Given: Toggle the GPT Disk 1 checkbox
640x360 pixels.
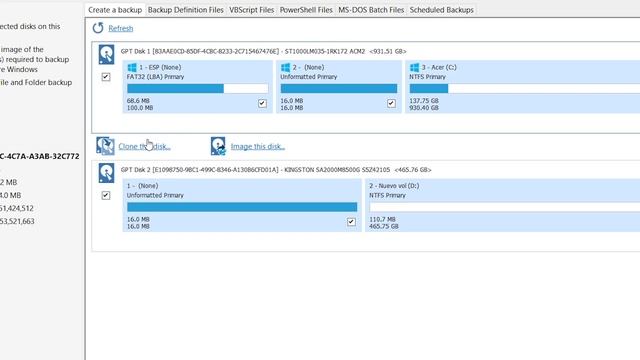Looking at the screenshot, I should 106,77.
